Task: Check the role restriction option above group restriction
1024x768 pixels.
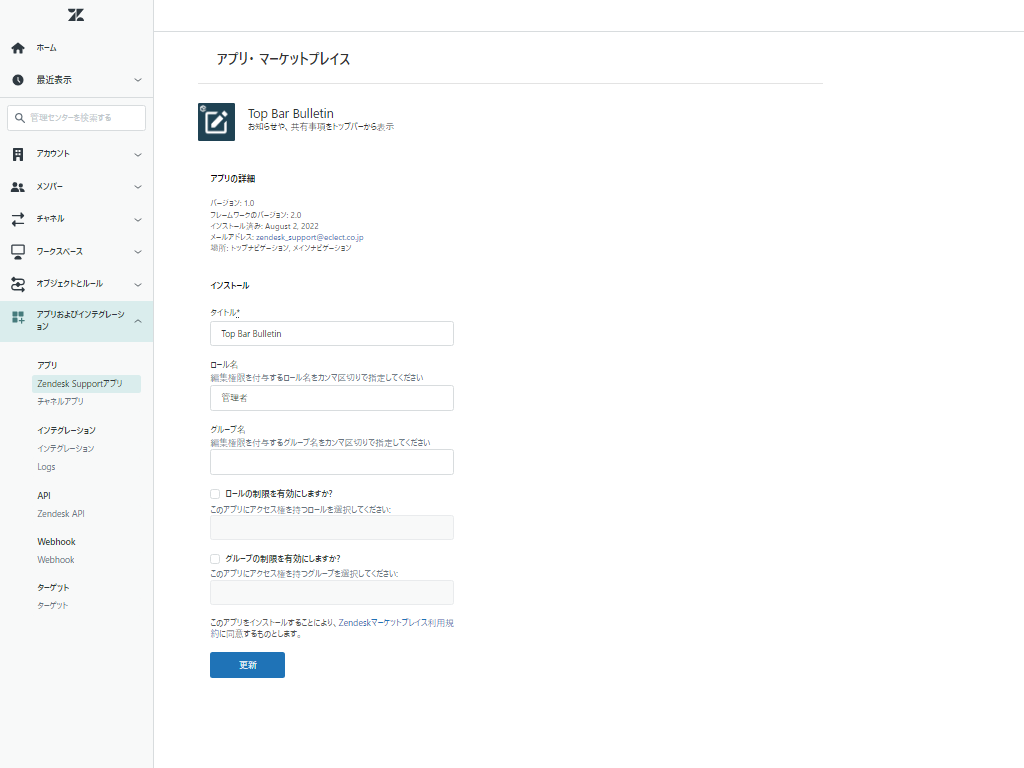Action: 214,493
